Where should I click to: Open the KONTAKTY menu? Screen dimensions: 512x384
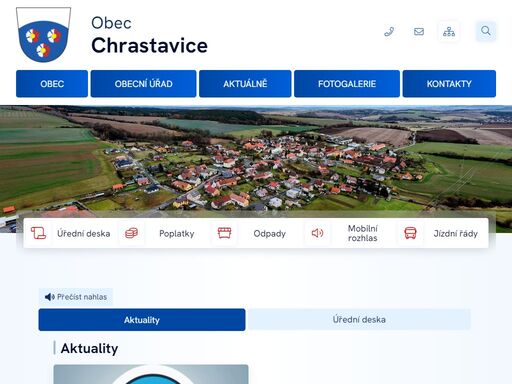[x=449, y=84]
